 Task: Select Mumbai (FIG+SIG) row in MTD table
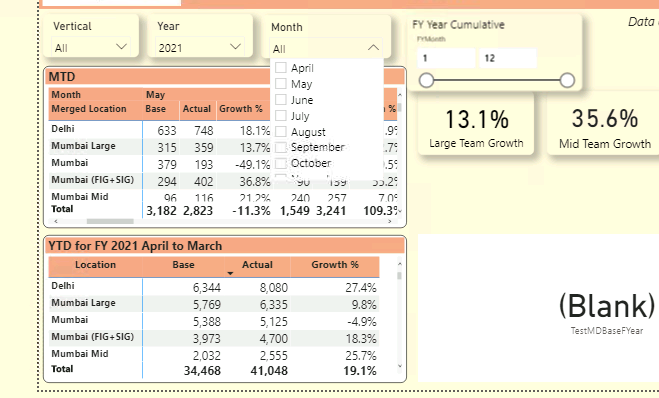92,180
